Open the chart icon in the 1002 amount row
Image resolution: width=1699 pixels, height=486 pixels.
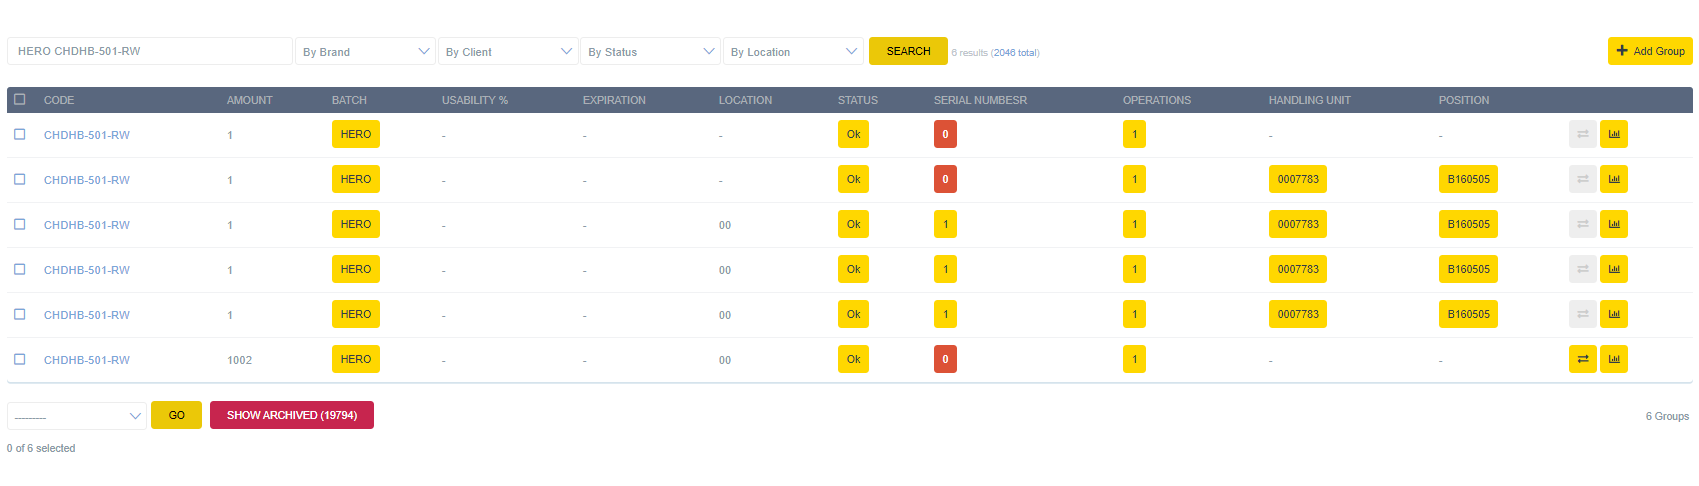[x=1613, y=359]
